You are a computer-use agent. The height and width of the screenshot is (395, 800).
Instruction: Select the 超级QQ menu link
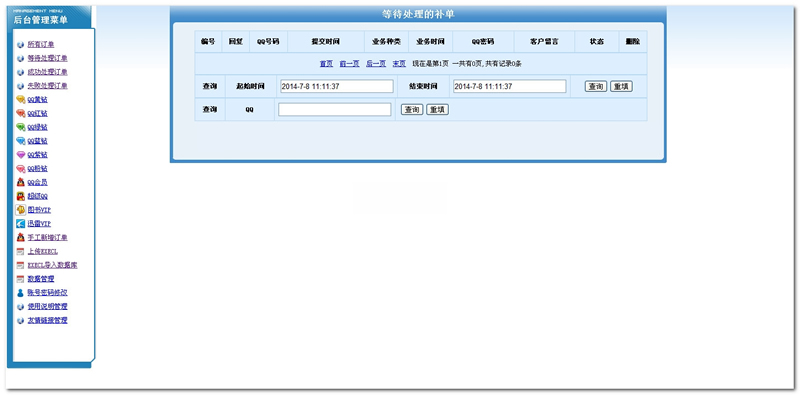[38, 196]
